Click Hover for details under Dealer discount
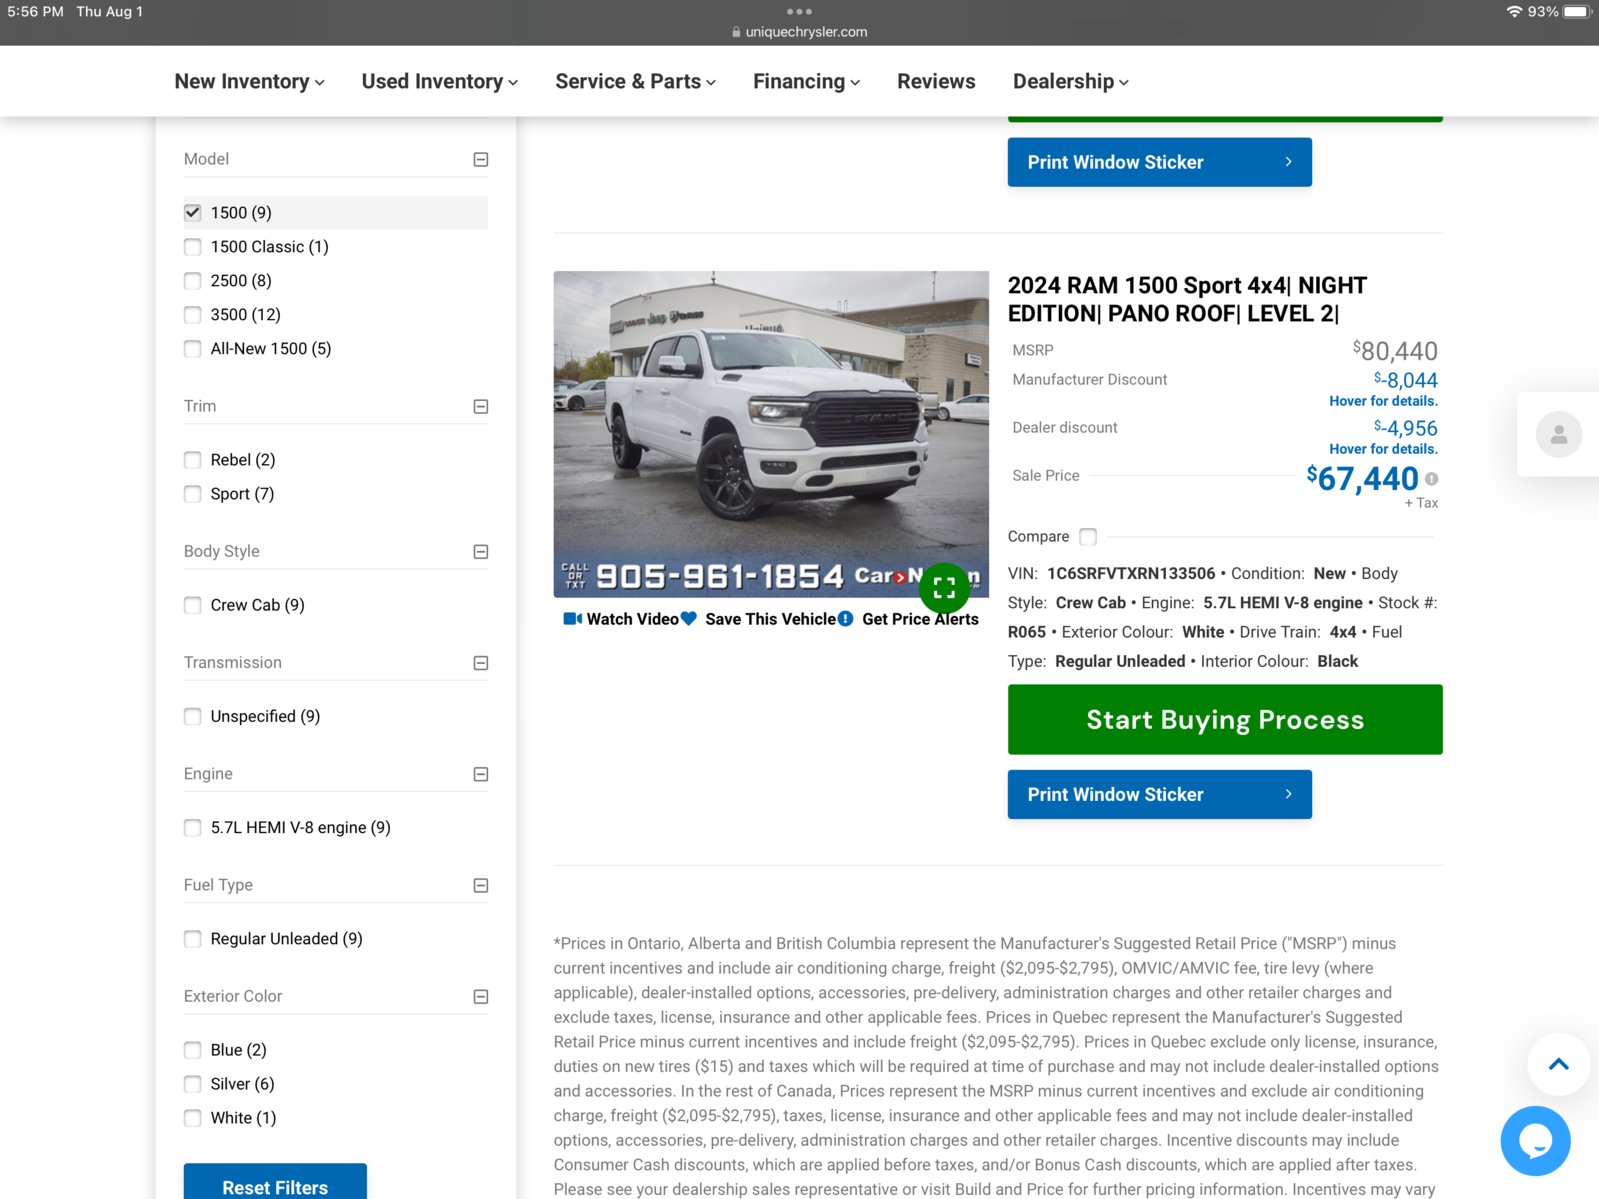This screenshot has width=1599, height=1199. [x=1383, y=449]
